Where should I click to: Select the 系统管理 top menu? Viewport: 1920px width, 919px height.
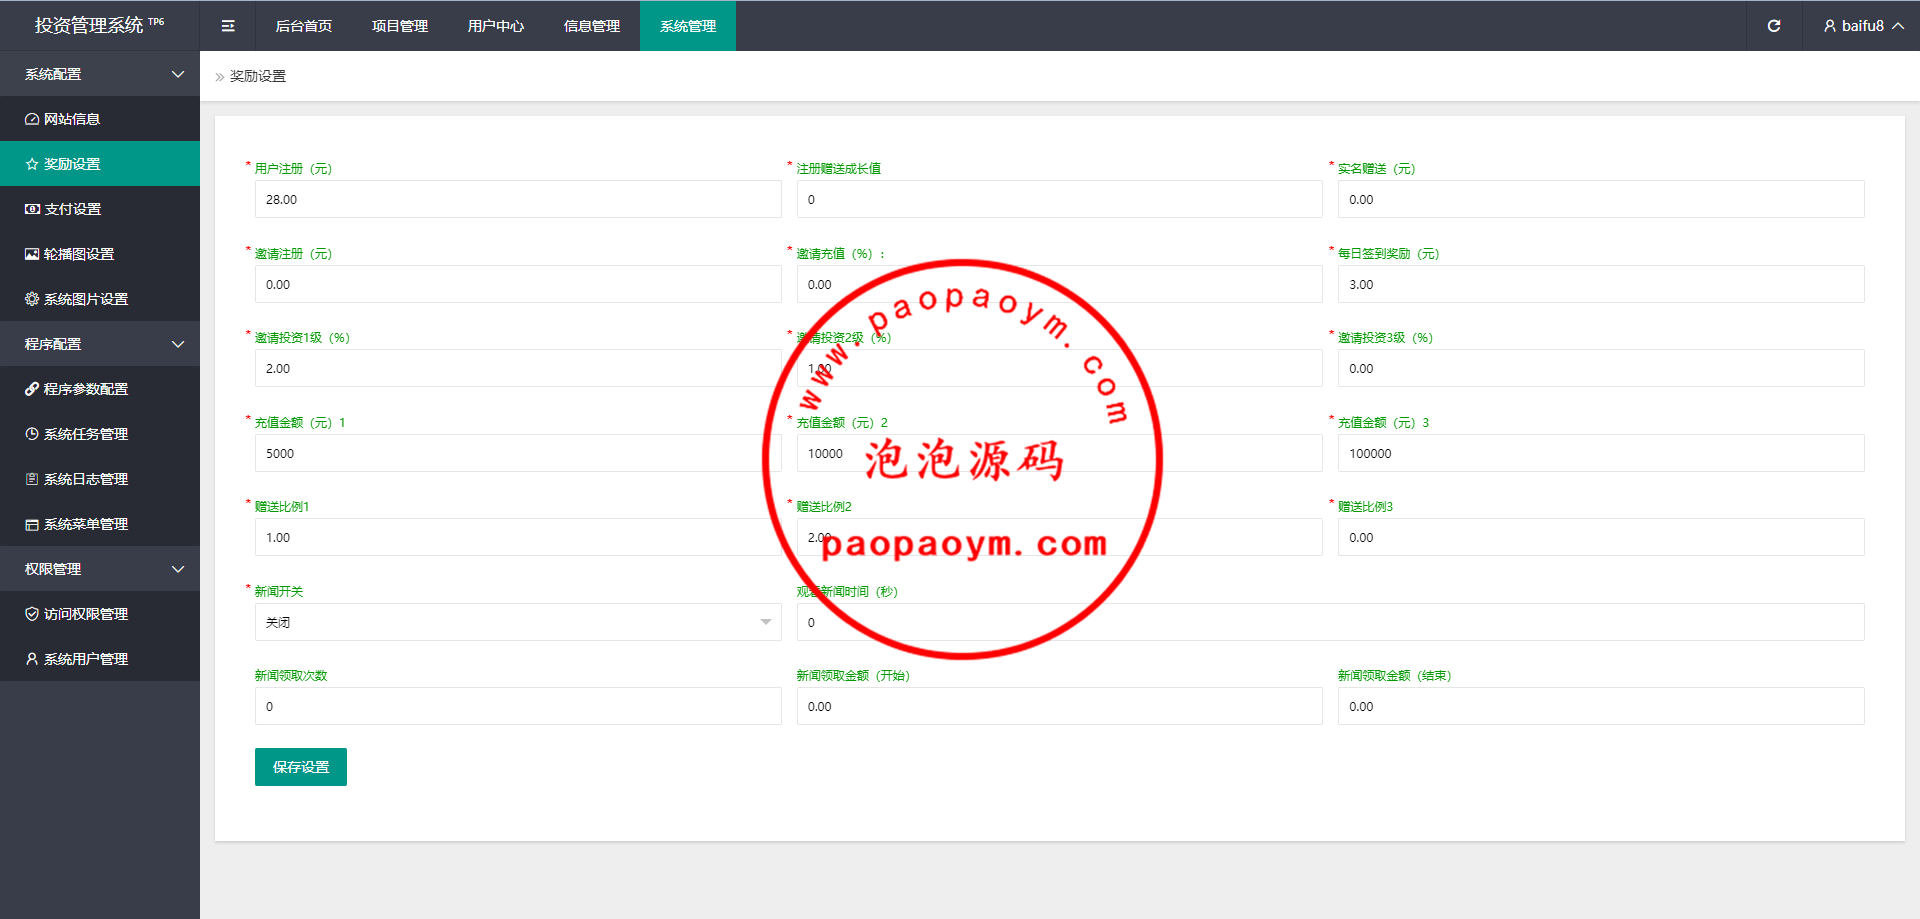tap(688, 26)
